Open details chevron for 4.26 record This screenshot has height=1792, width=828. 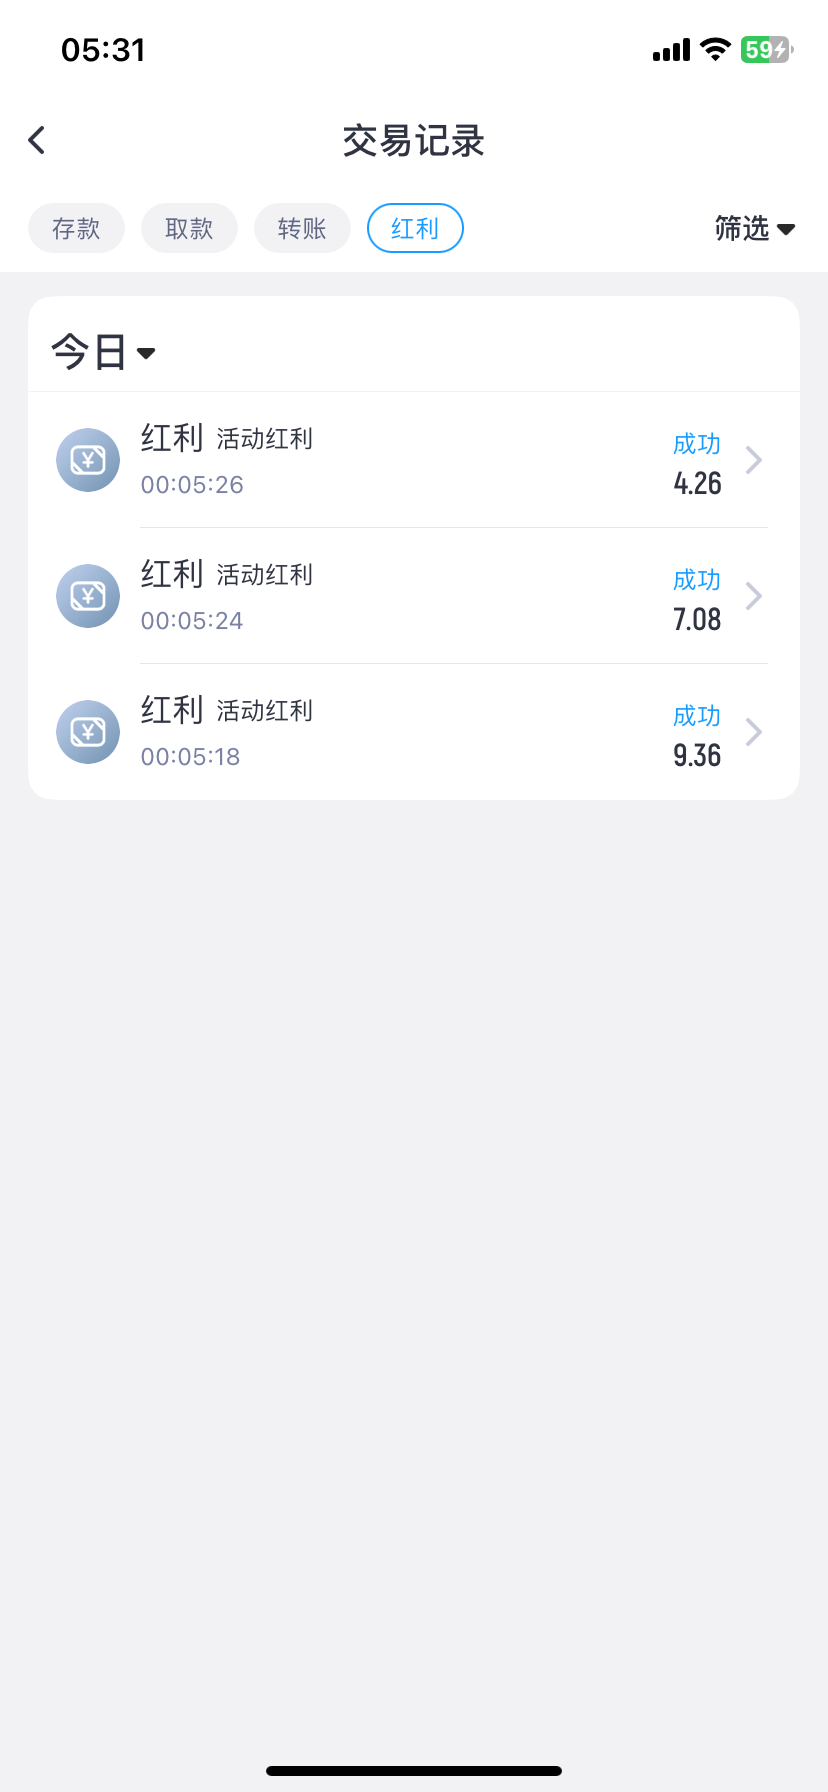click(x=754, y=460)
